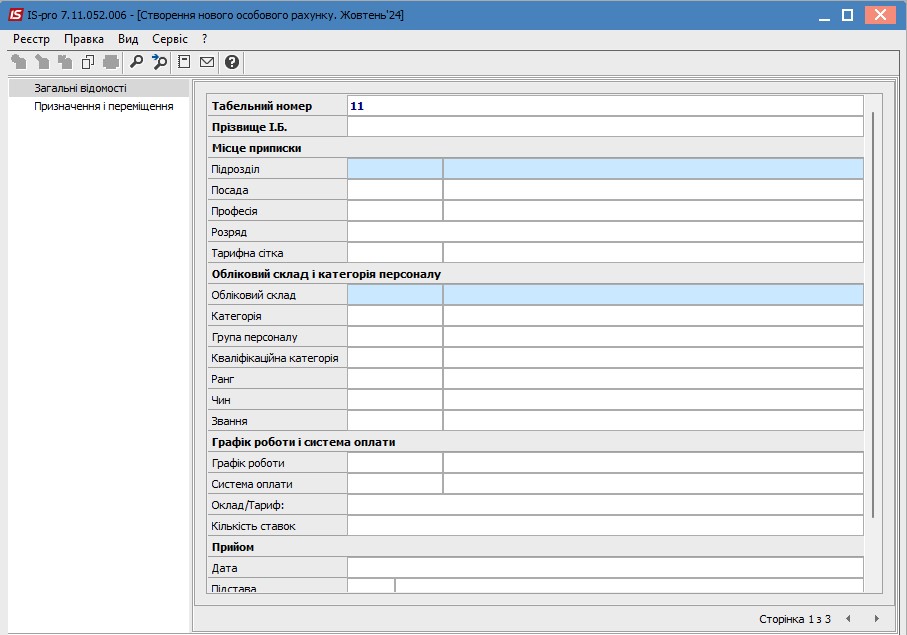Click the Оклад/Тариф input field
Screen dimensions: 907x635
(605, 505)
